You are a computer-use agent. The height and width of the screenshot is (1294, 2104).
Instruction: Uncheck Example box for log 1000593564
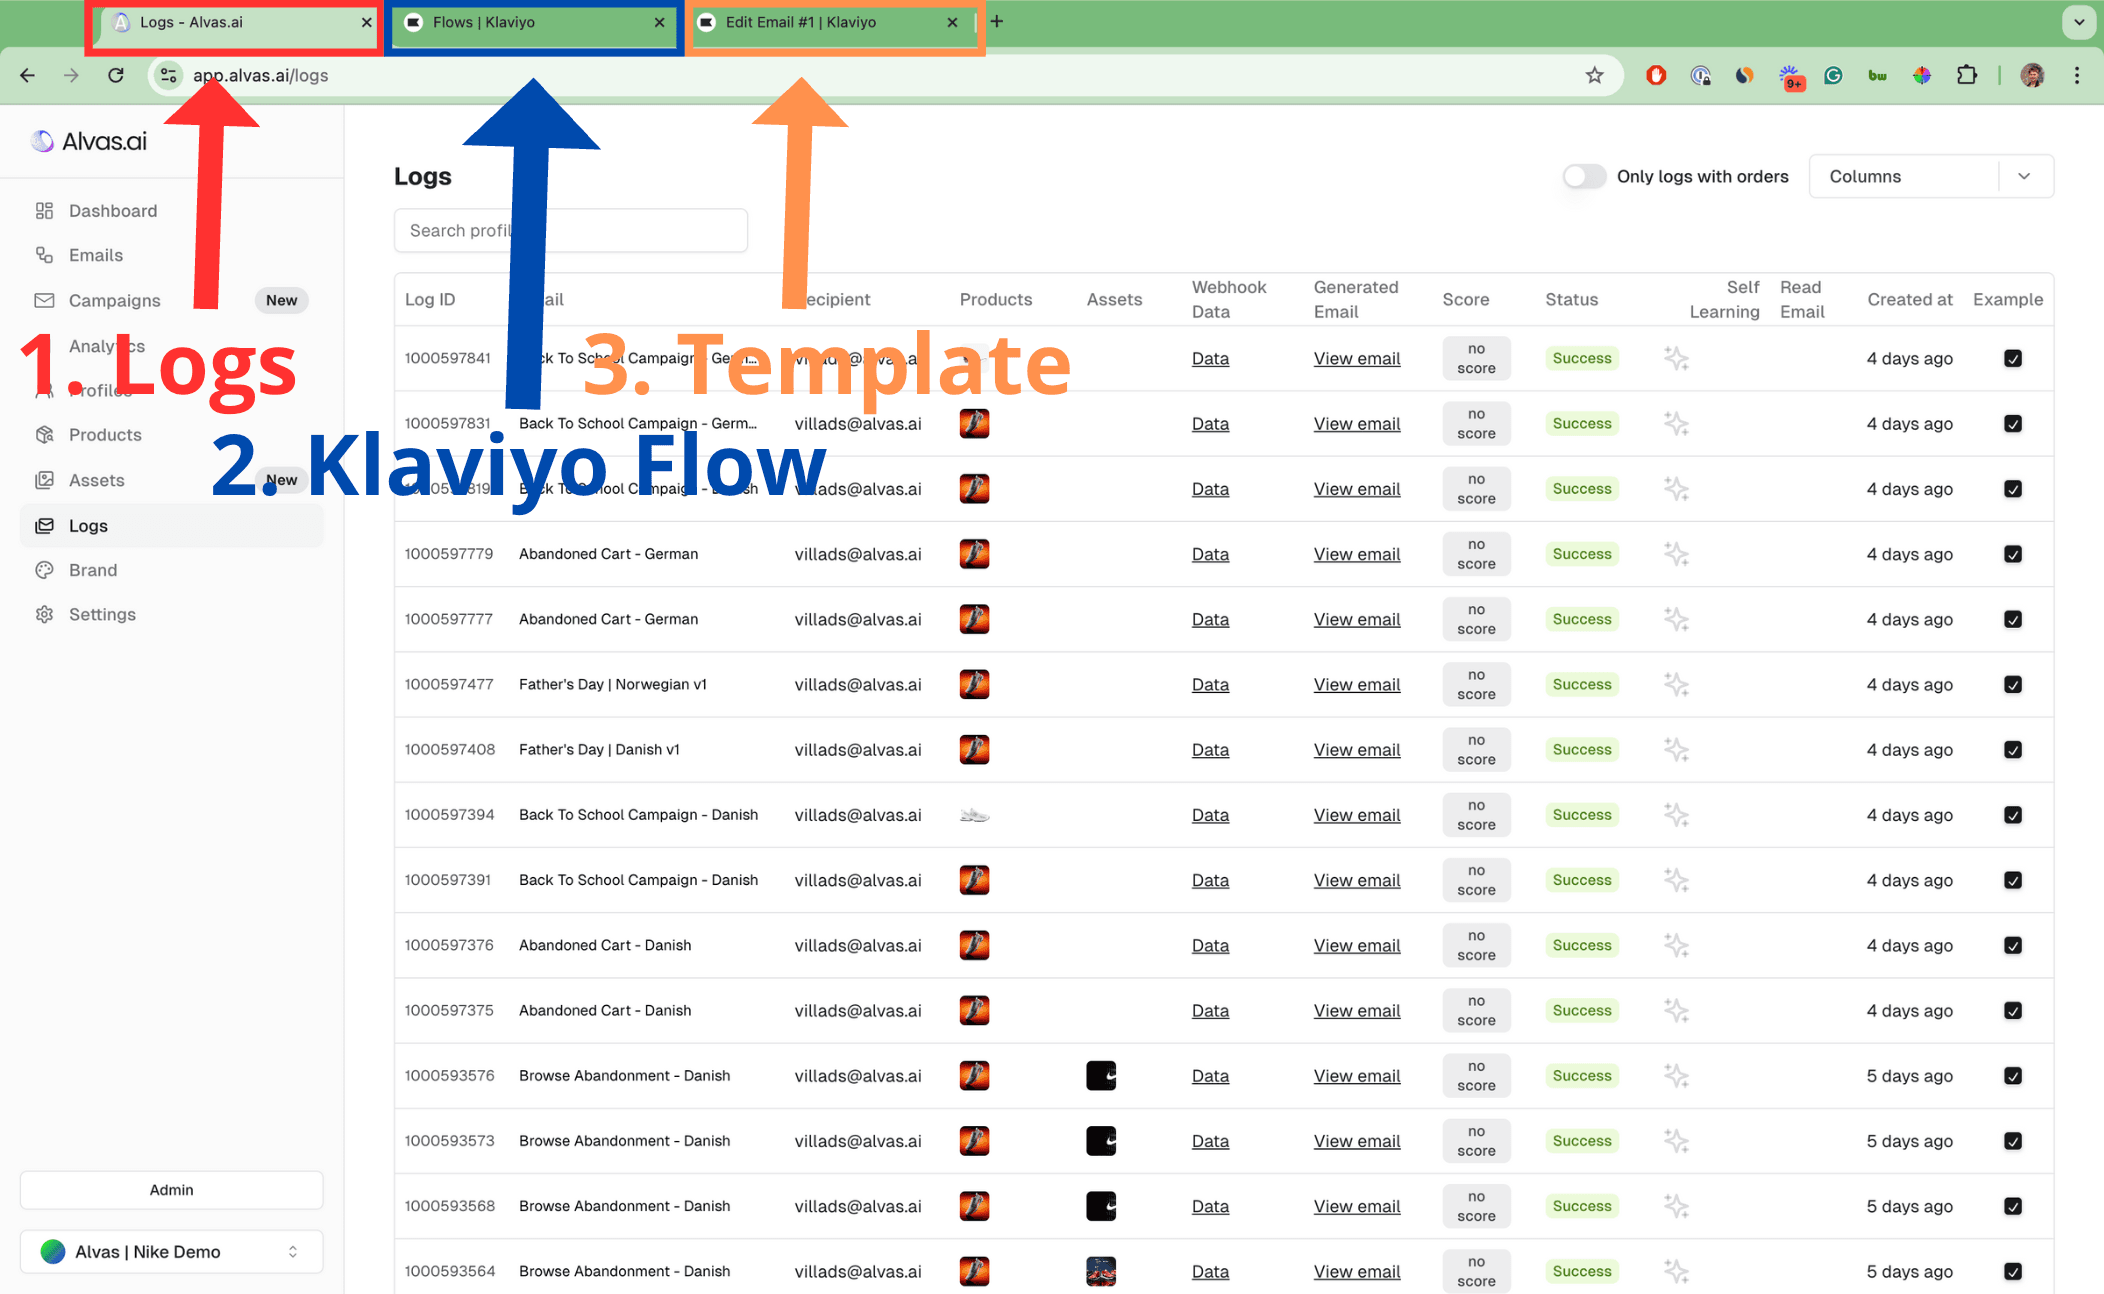2013,1272
